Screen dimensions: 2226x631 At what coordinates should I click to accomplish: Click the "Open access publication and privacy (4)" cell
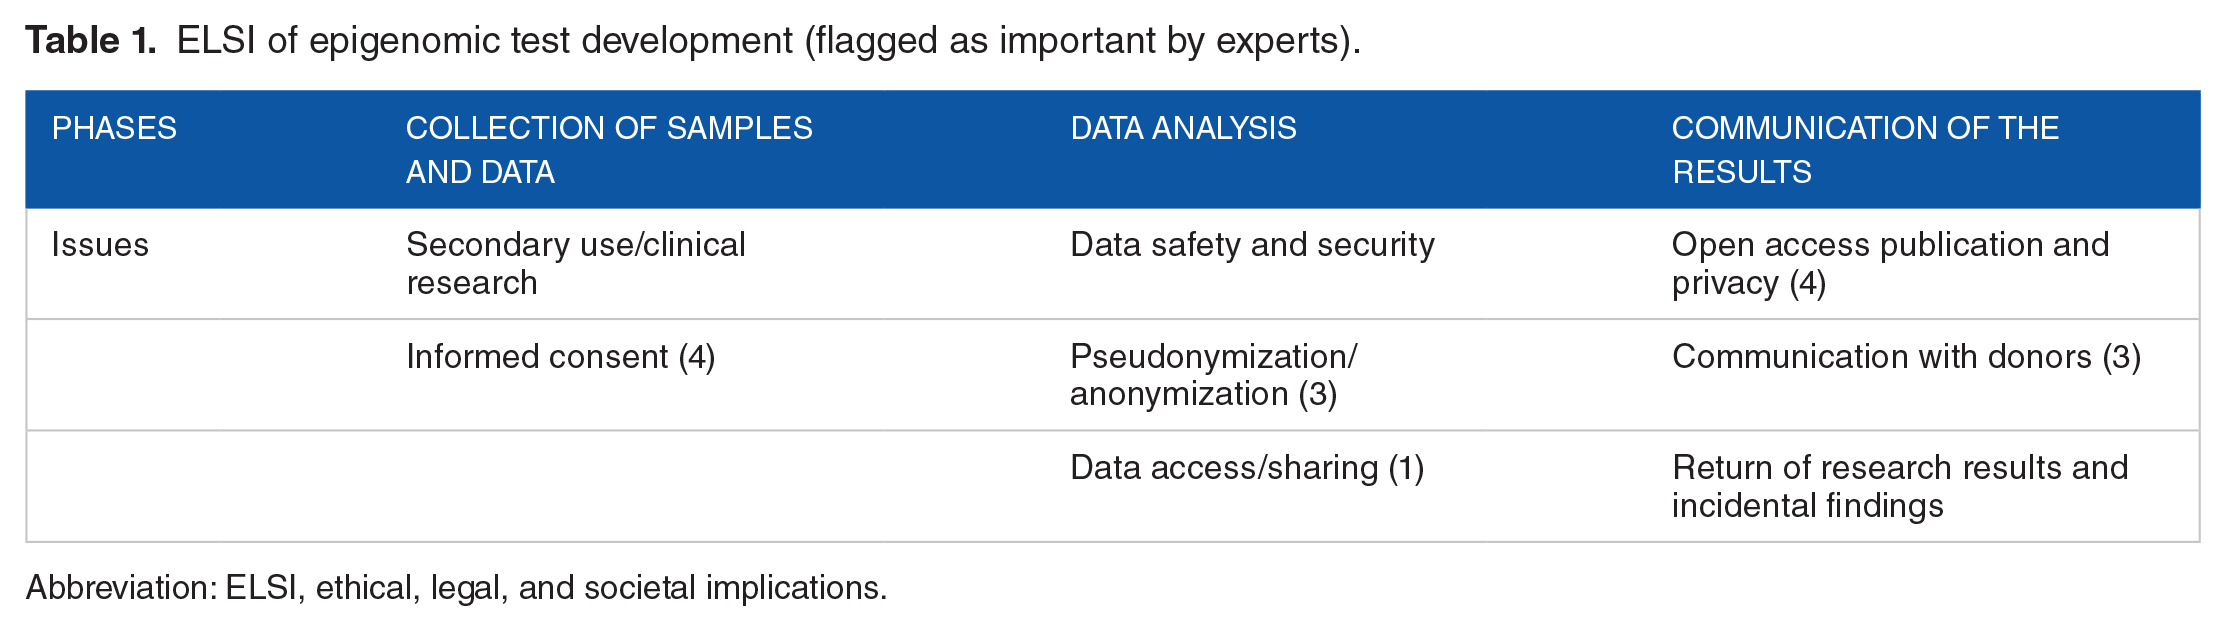pyautogui.click(x=1890, y=264)
